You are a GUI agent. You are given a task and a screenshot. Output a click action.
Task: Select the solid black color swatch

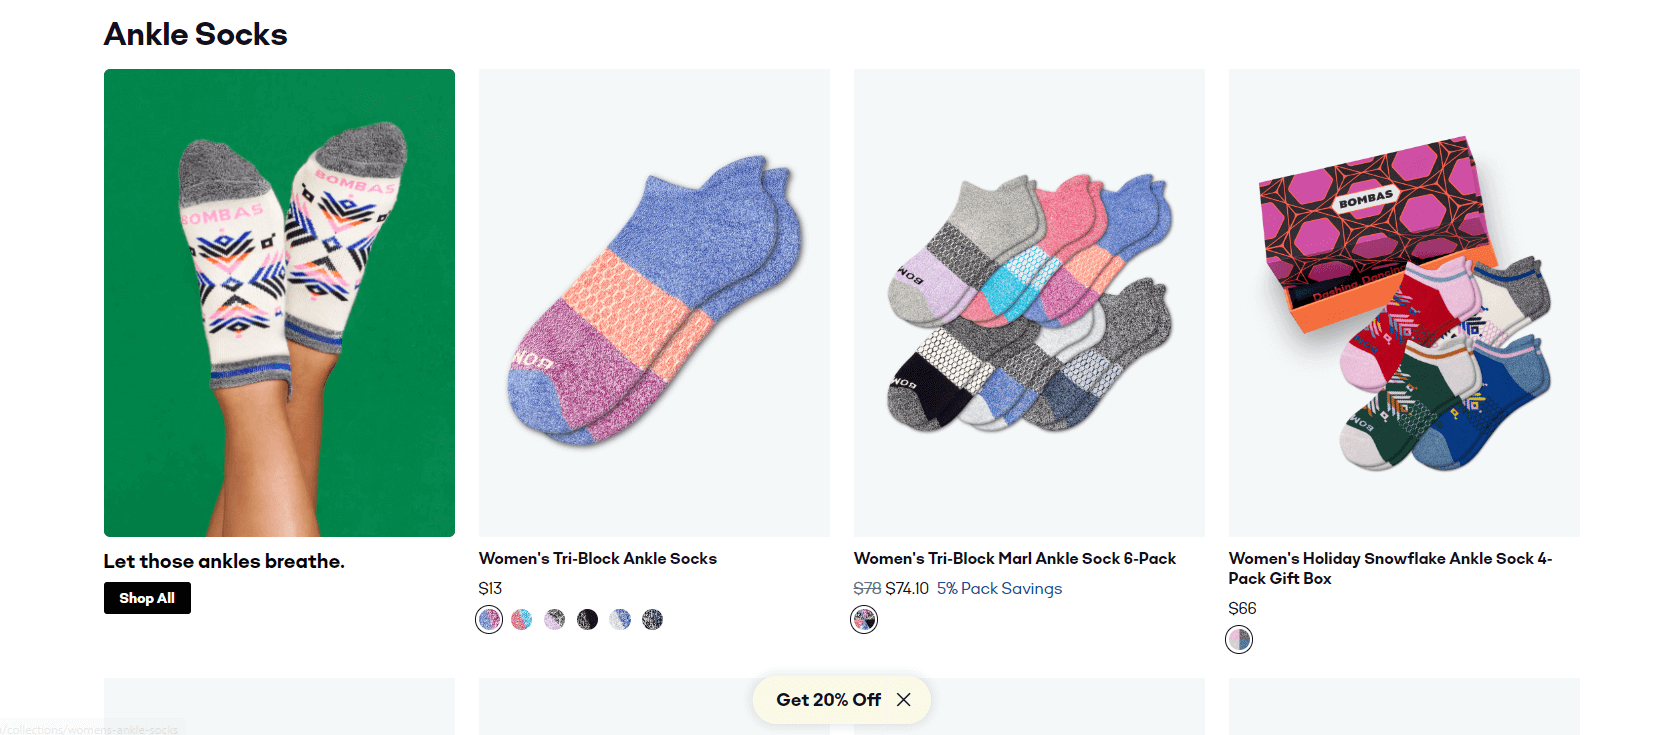tap(587, 619)
